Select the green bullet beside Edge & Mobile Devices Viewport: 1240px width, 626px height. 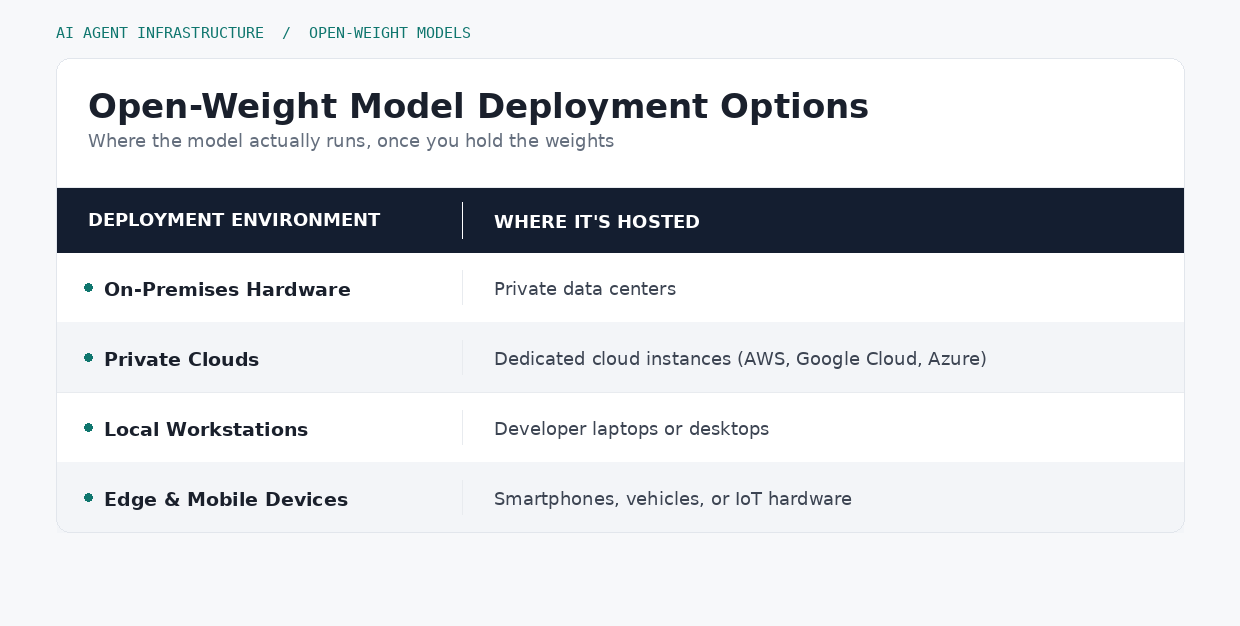click(89, 498)
